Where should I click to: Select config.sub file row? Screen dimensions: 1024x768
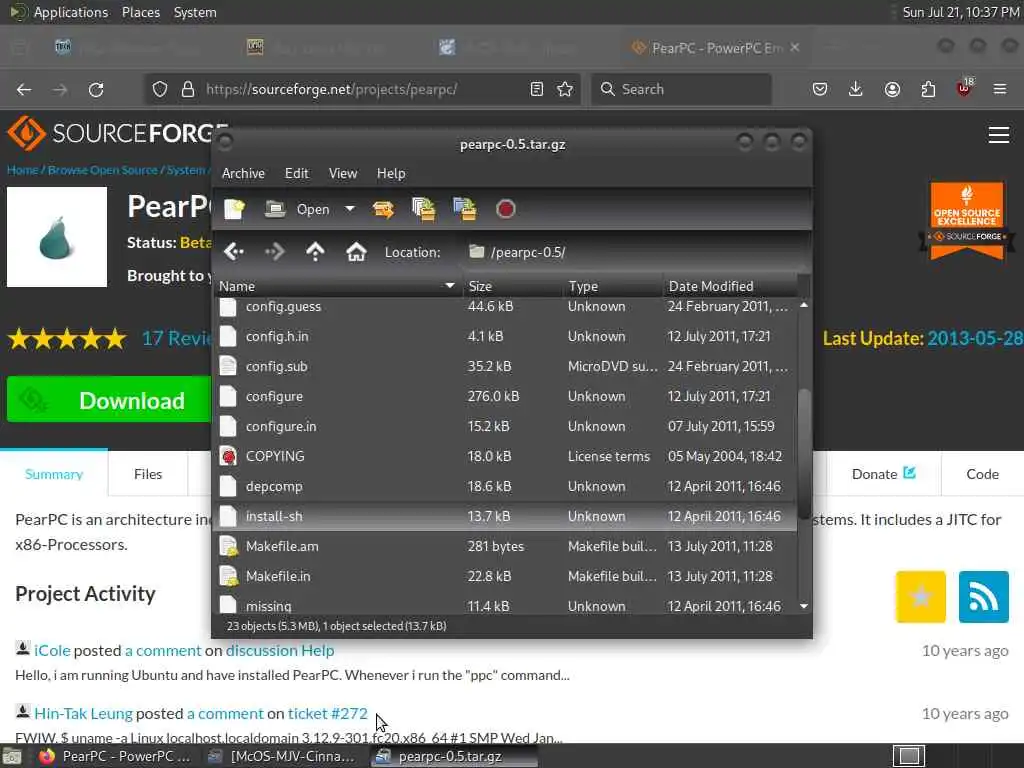(505, 366)
